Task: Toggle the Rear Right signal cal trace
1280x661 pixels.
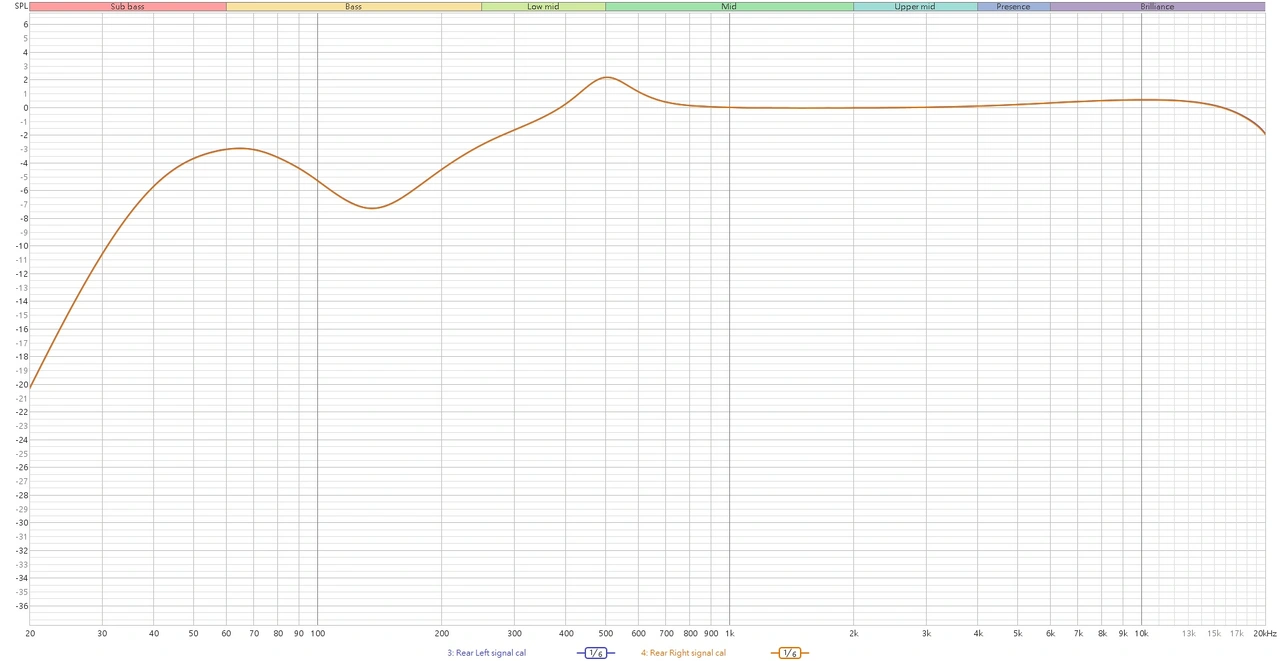Action: [683, 653]
